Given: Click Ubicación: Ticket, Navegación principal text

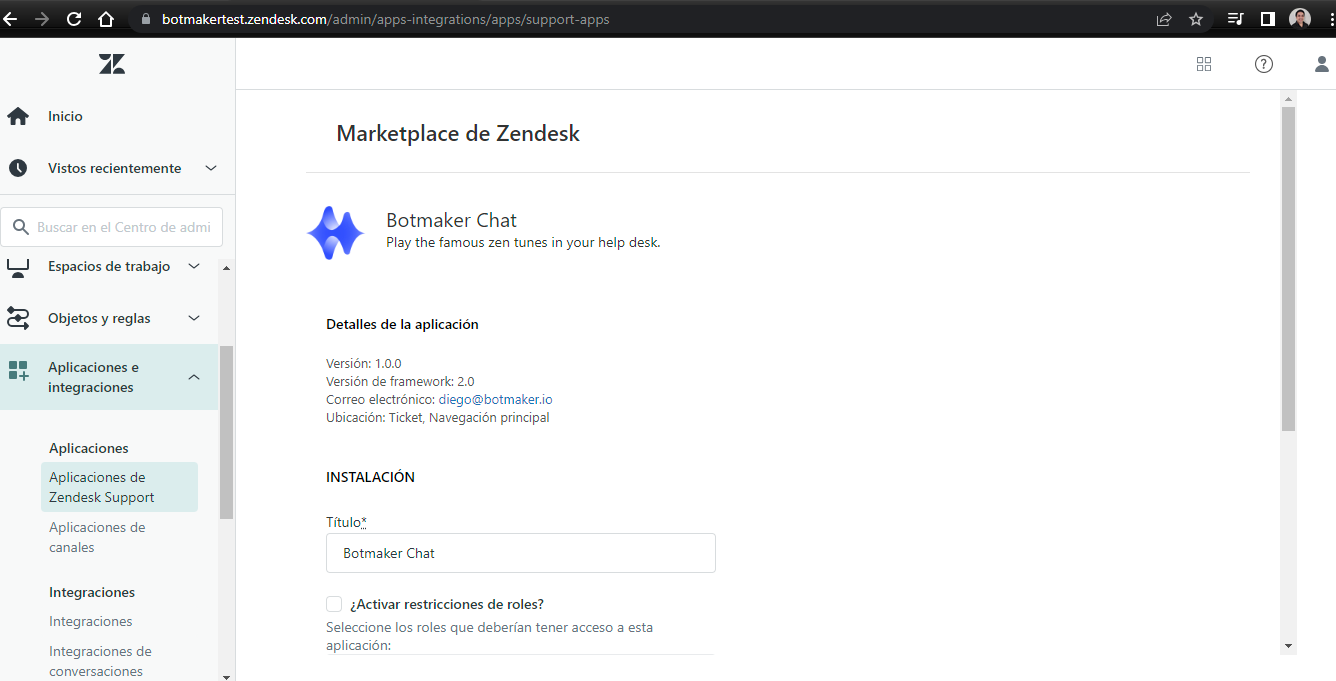Looking at the screenshot, I should (438, 417).
